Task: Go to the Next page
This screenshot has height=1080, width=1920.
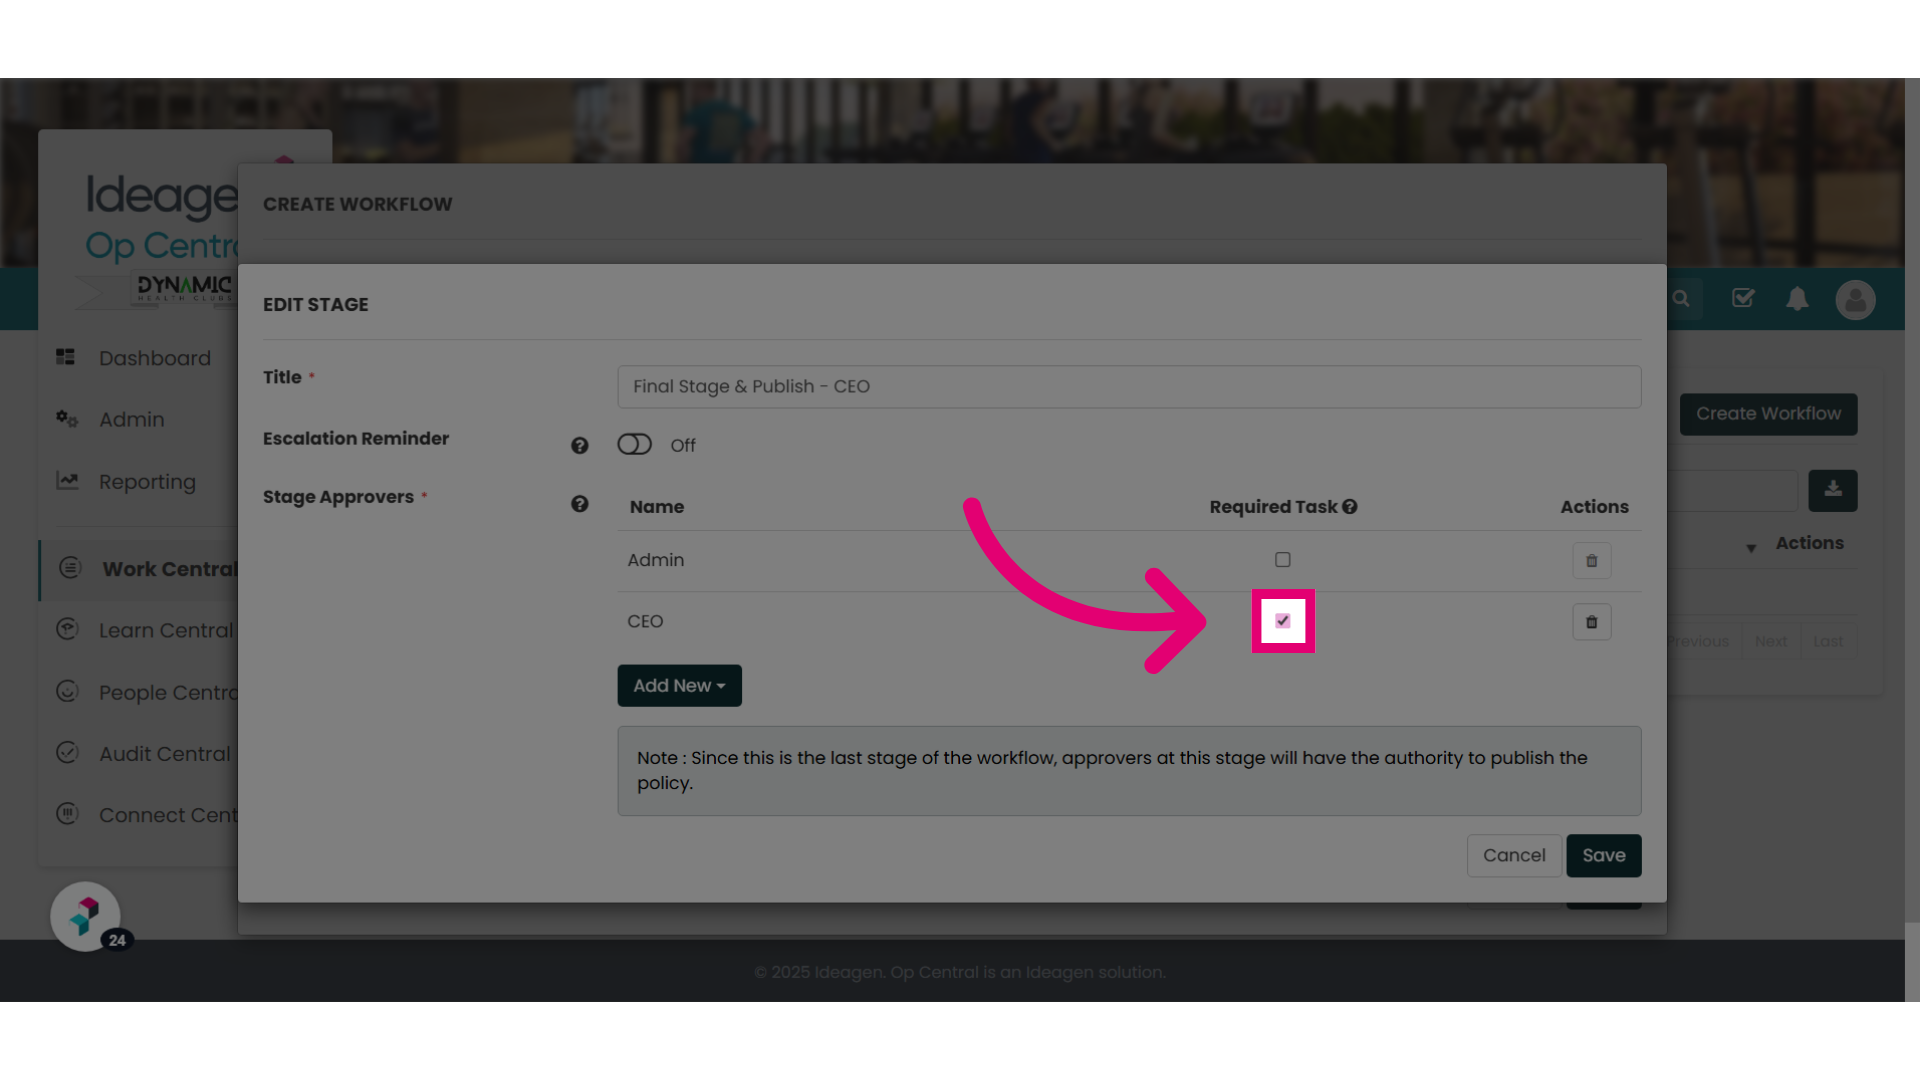Action: pyautogui.click(x=1770, y=641)
